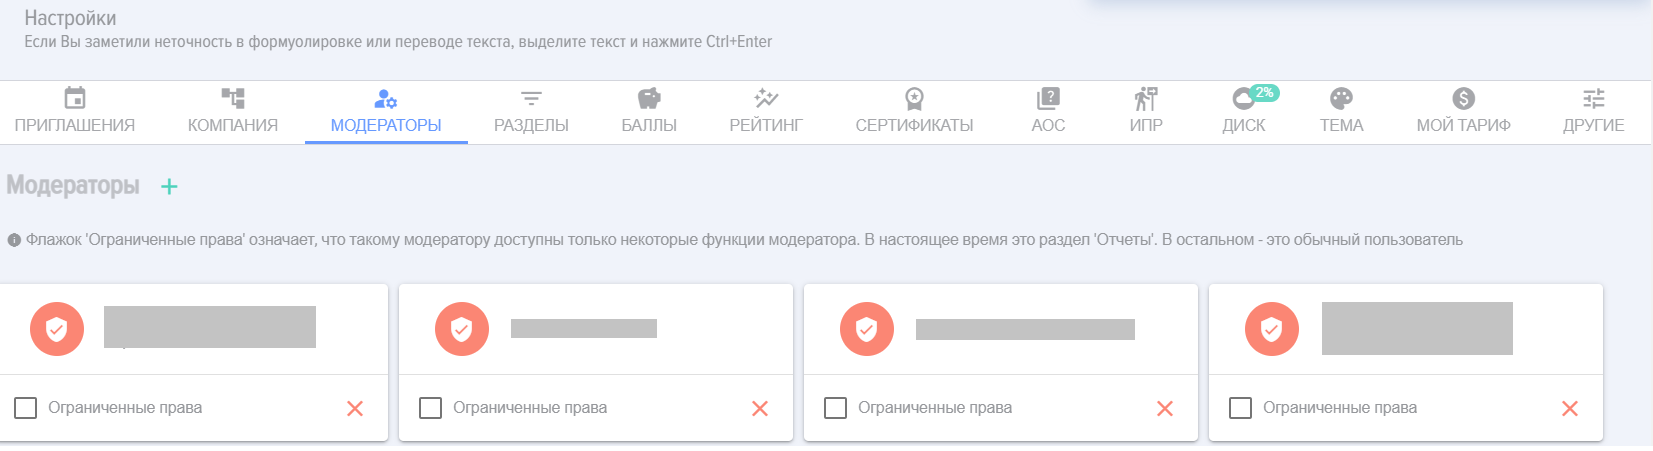The width and height of the screenshot is (1653, 451).
Task: Remove the first moderator with red X
Action: (355, 408)
